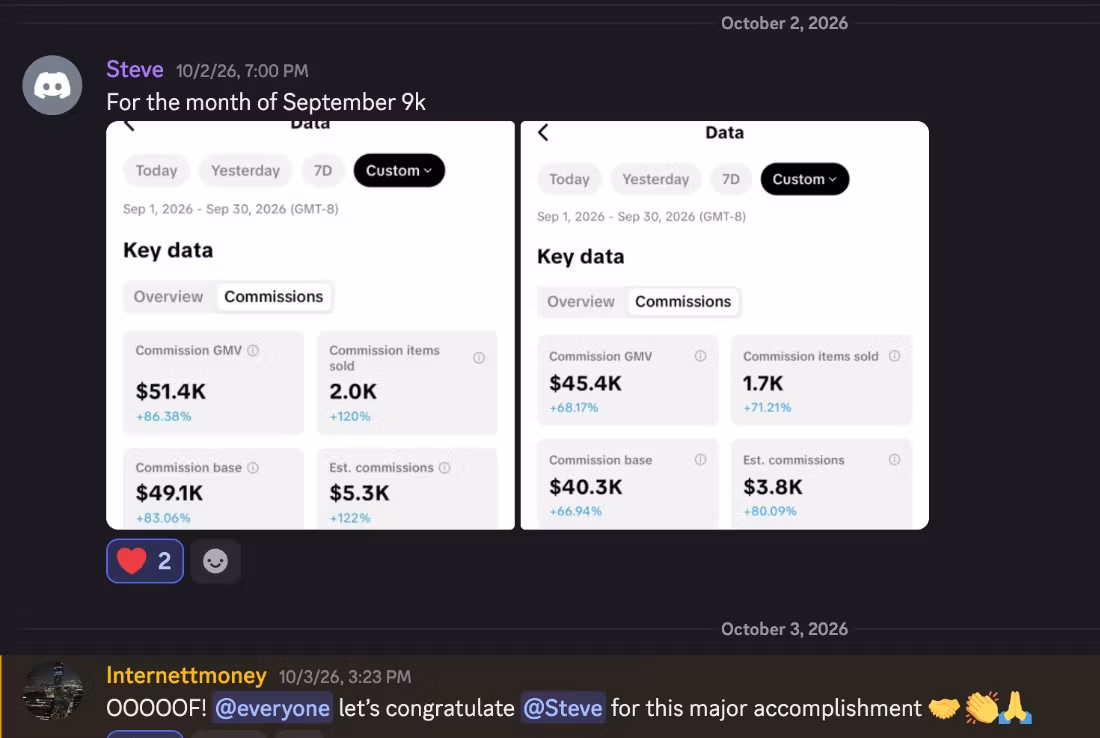Click info icon beside left Commission base
This screenshot has height=738, width=1100.
pyautogui.click(x=253, y=467)
